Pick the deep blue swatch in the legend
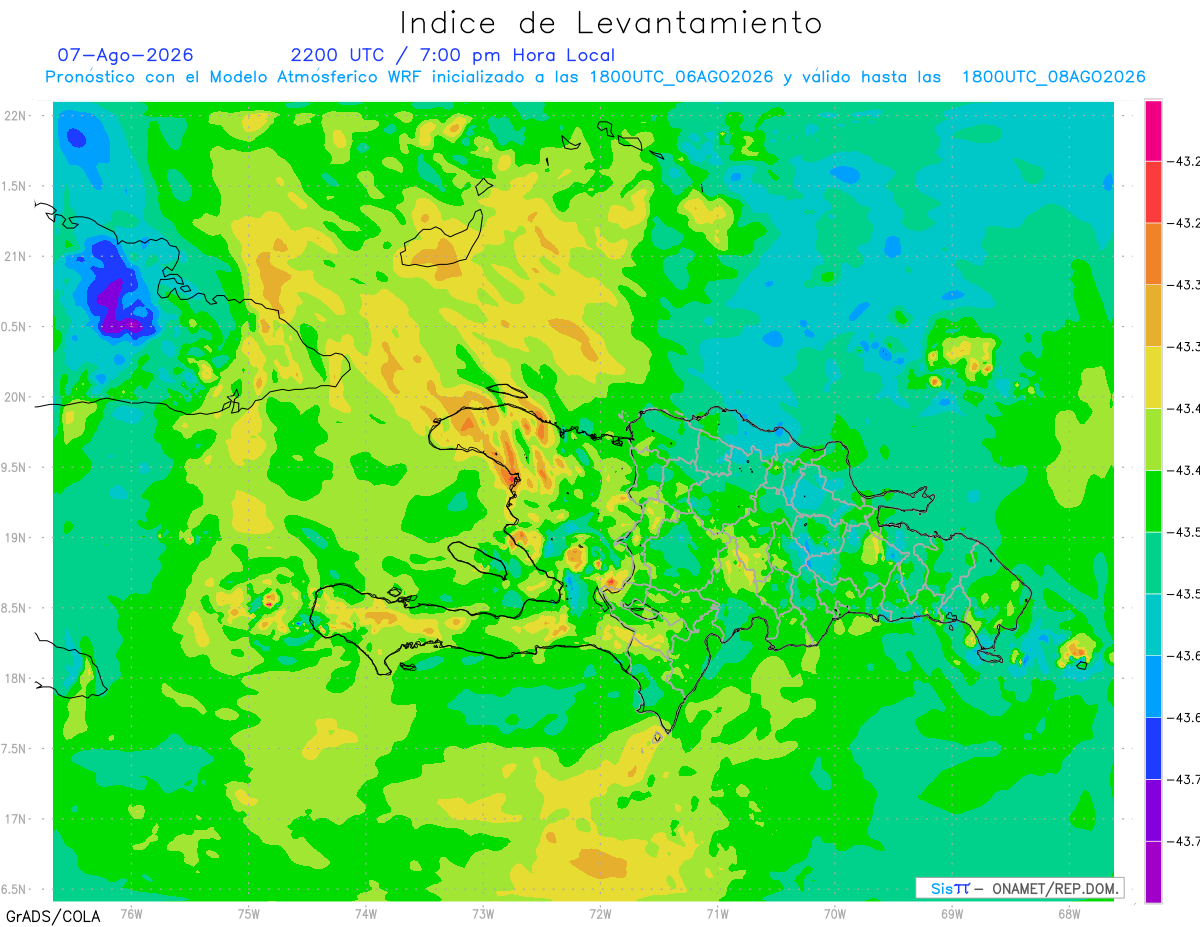 tap(1153, 749)
